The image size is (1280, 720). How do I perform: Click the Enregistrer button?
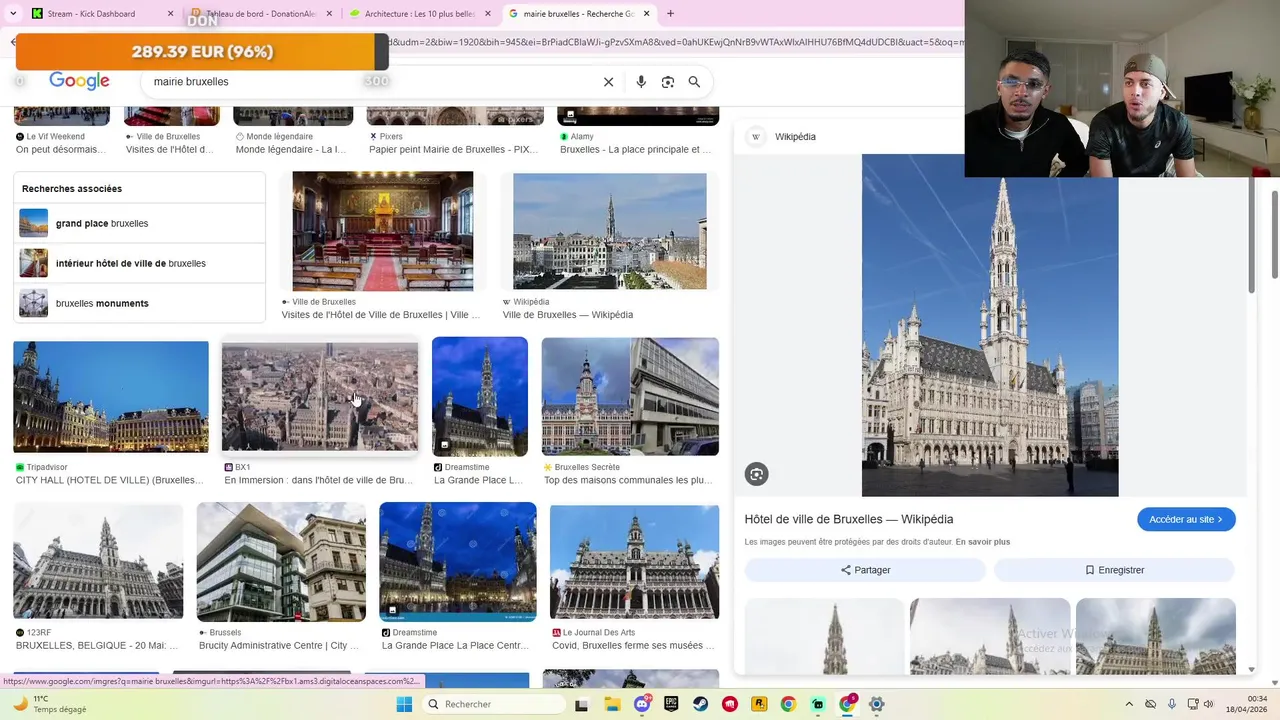(1114, 570)
